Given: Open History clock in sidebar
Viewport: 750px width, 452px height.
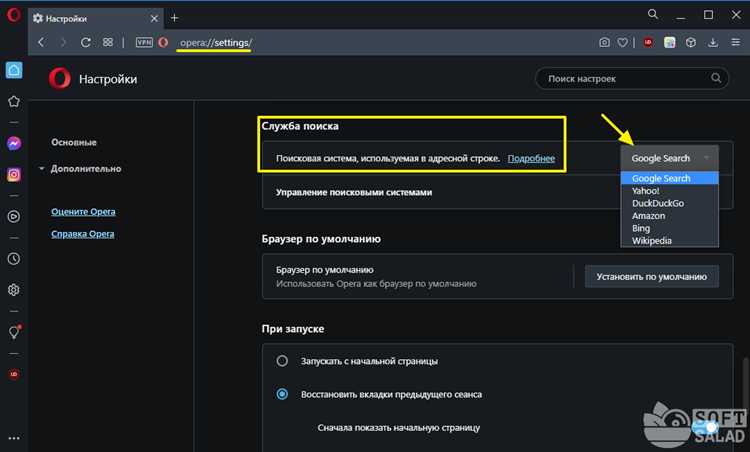Looking at the screenshot, I should point(14,259).
